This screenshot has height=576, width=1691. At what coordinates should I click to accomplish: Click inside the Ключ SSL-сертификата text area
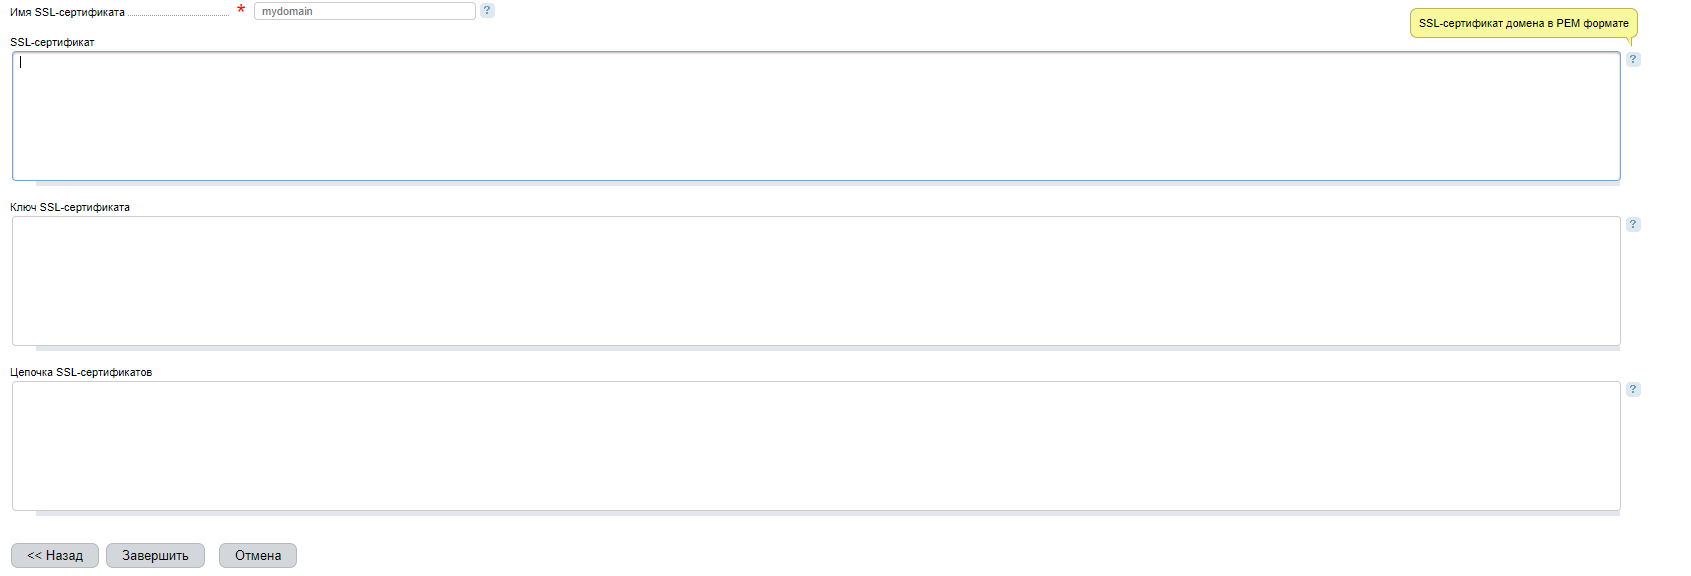click(816, 281)
